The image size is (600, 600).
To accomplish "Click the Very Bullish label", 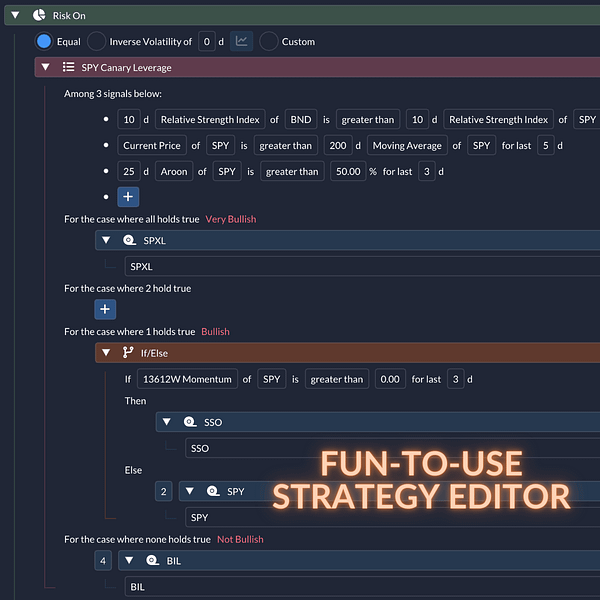I will click(233, 218).
